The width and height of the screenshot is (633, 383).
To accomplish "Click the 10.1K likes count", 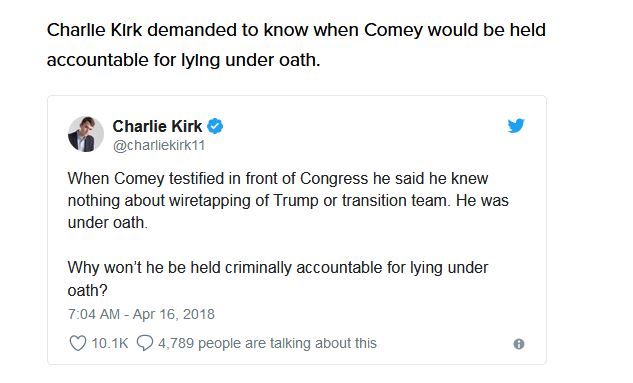I will (110, 343).
